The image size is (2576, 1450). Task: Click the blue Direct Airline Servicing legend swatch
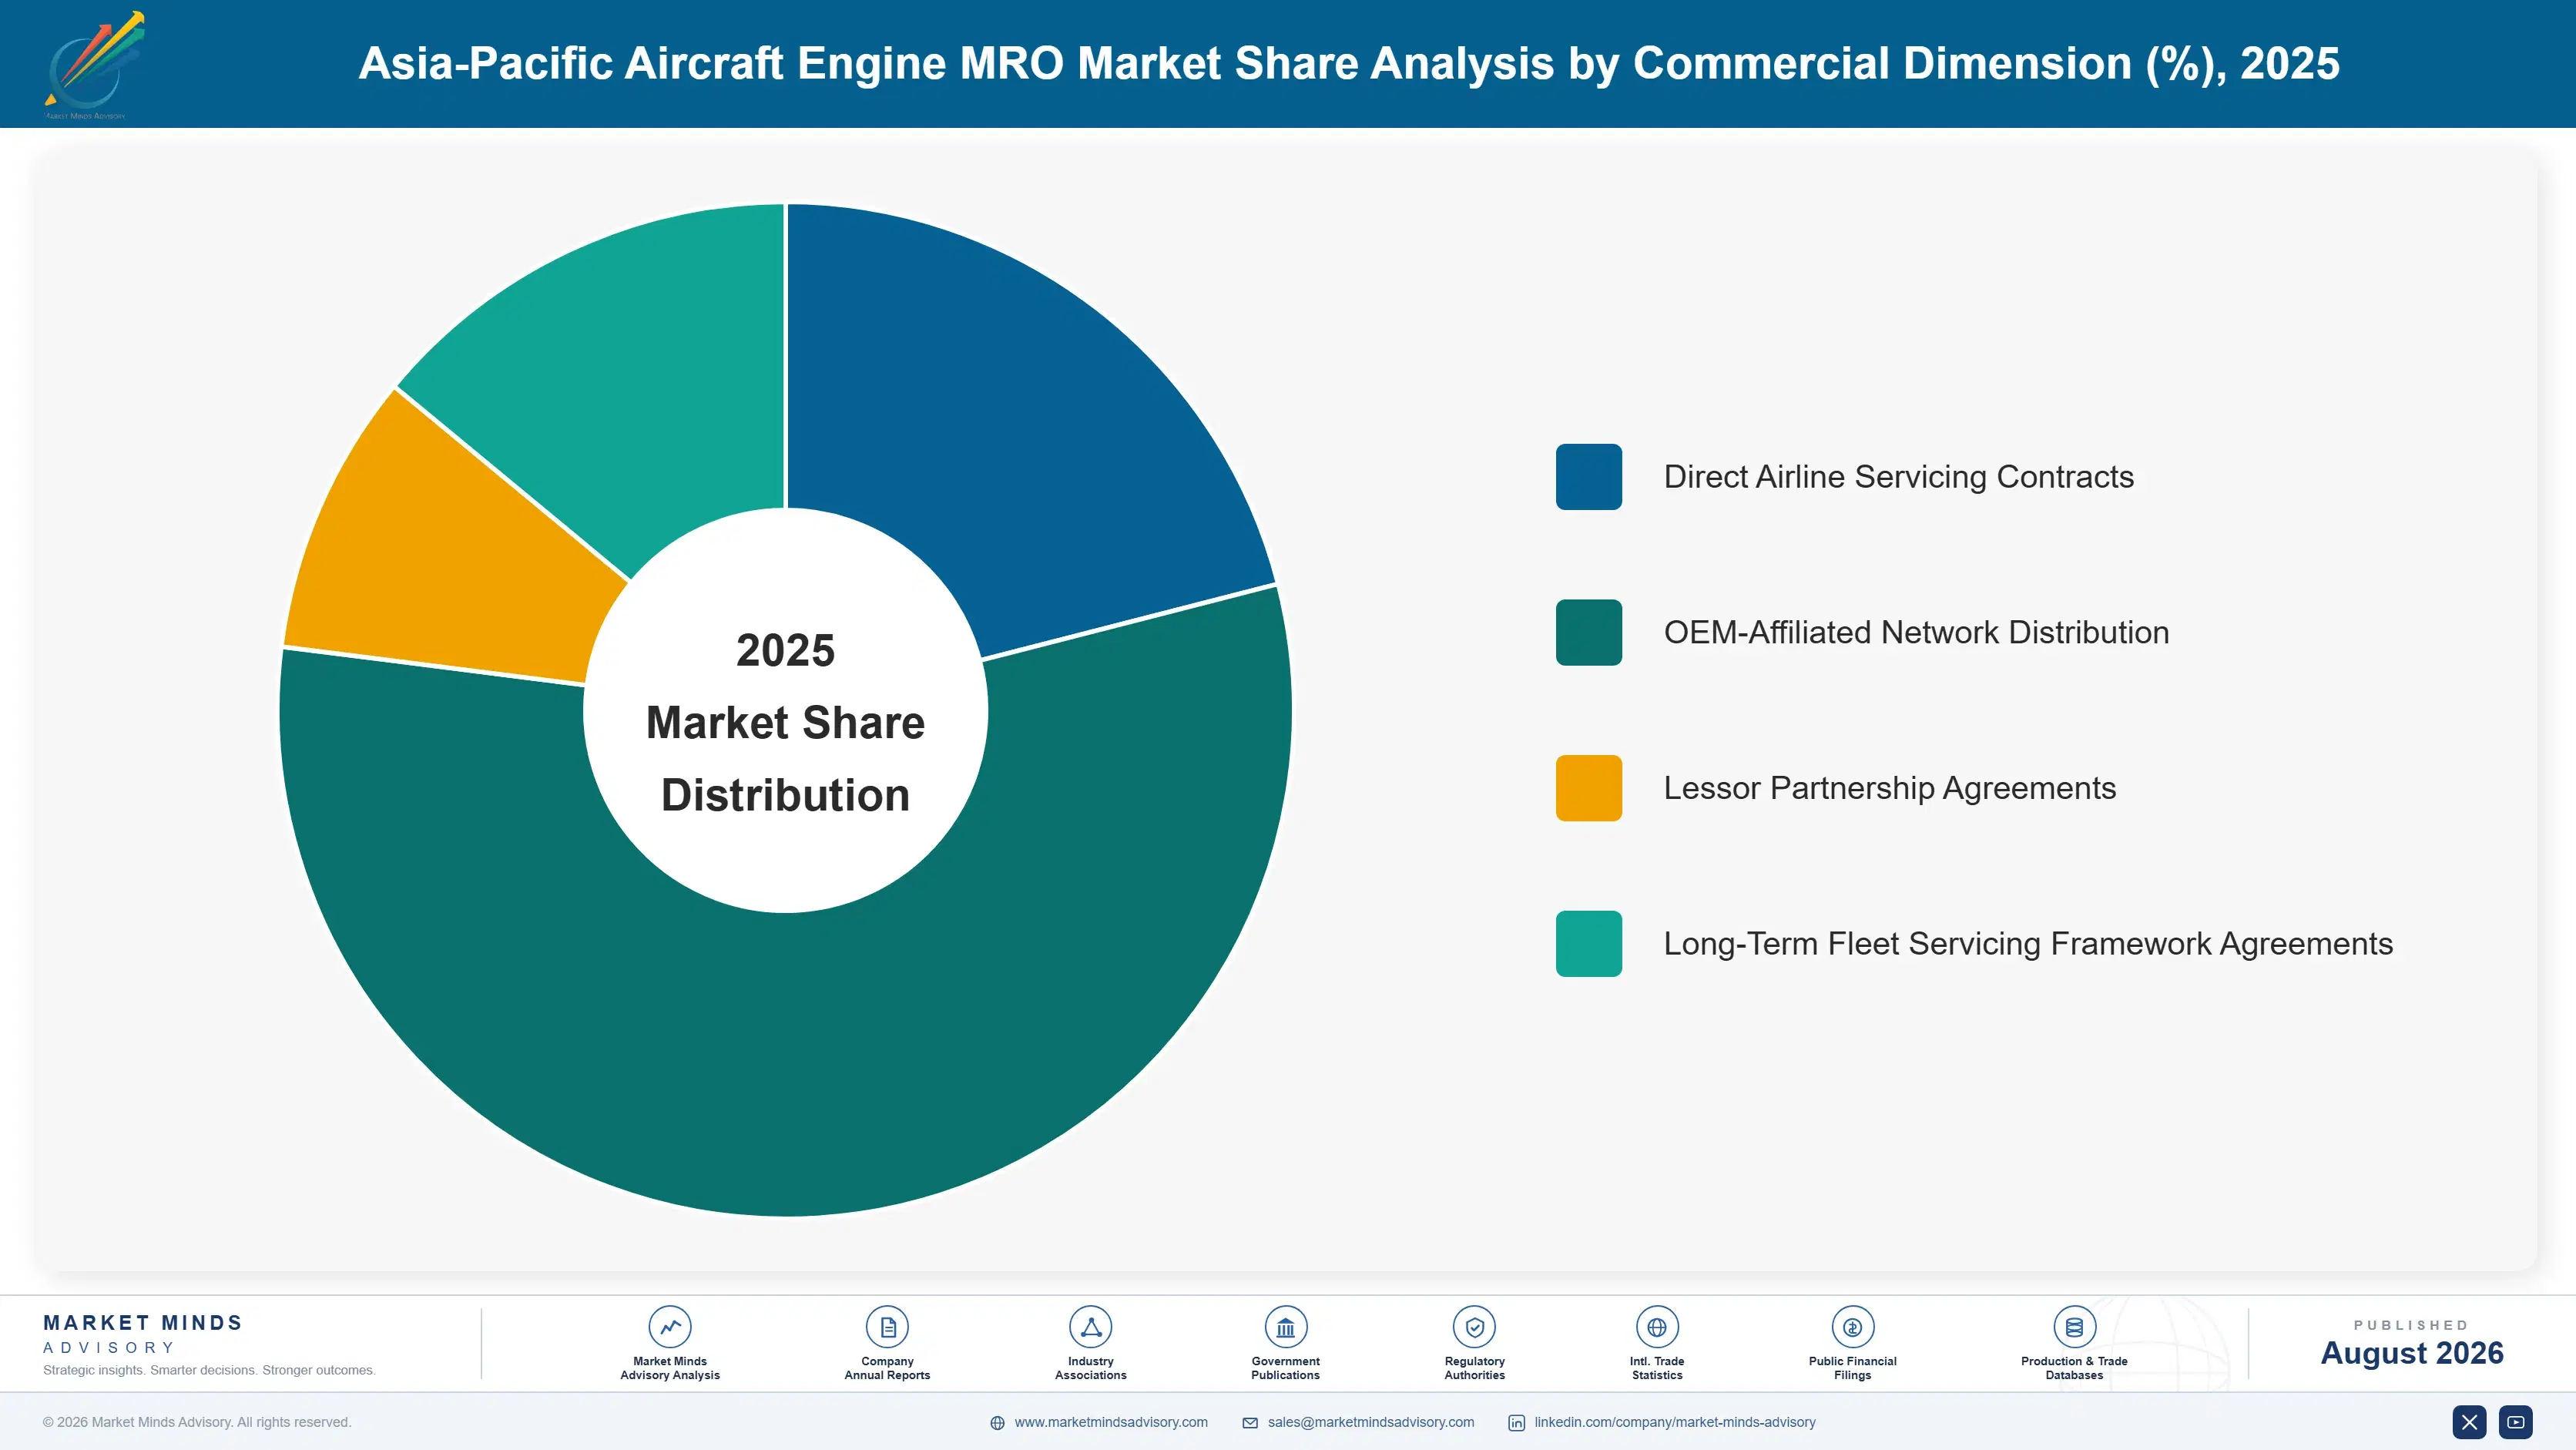pyautogui.click(x=1588, y=477)
